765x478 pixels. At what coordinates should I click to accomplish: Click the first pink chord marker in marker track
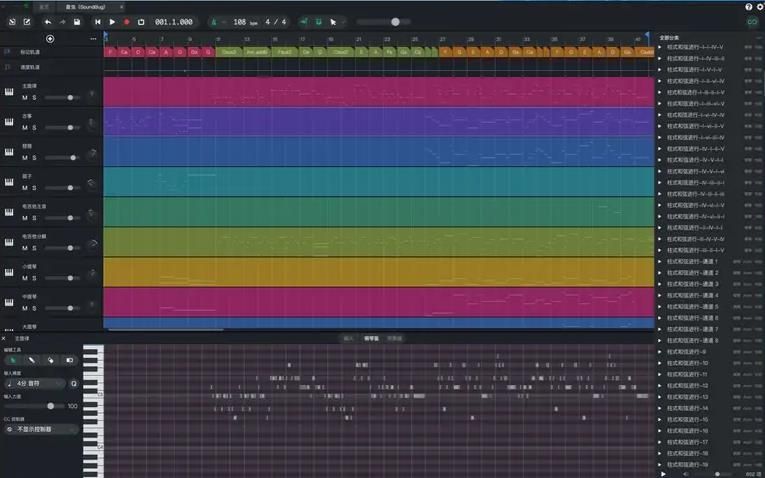[x=111, y=52]
